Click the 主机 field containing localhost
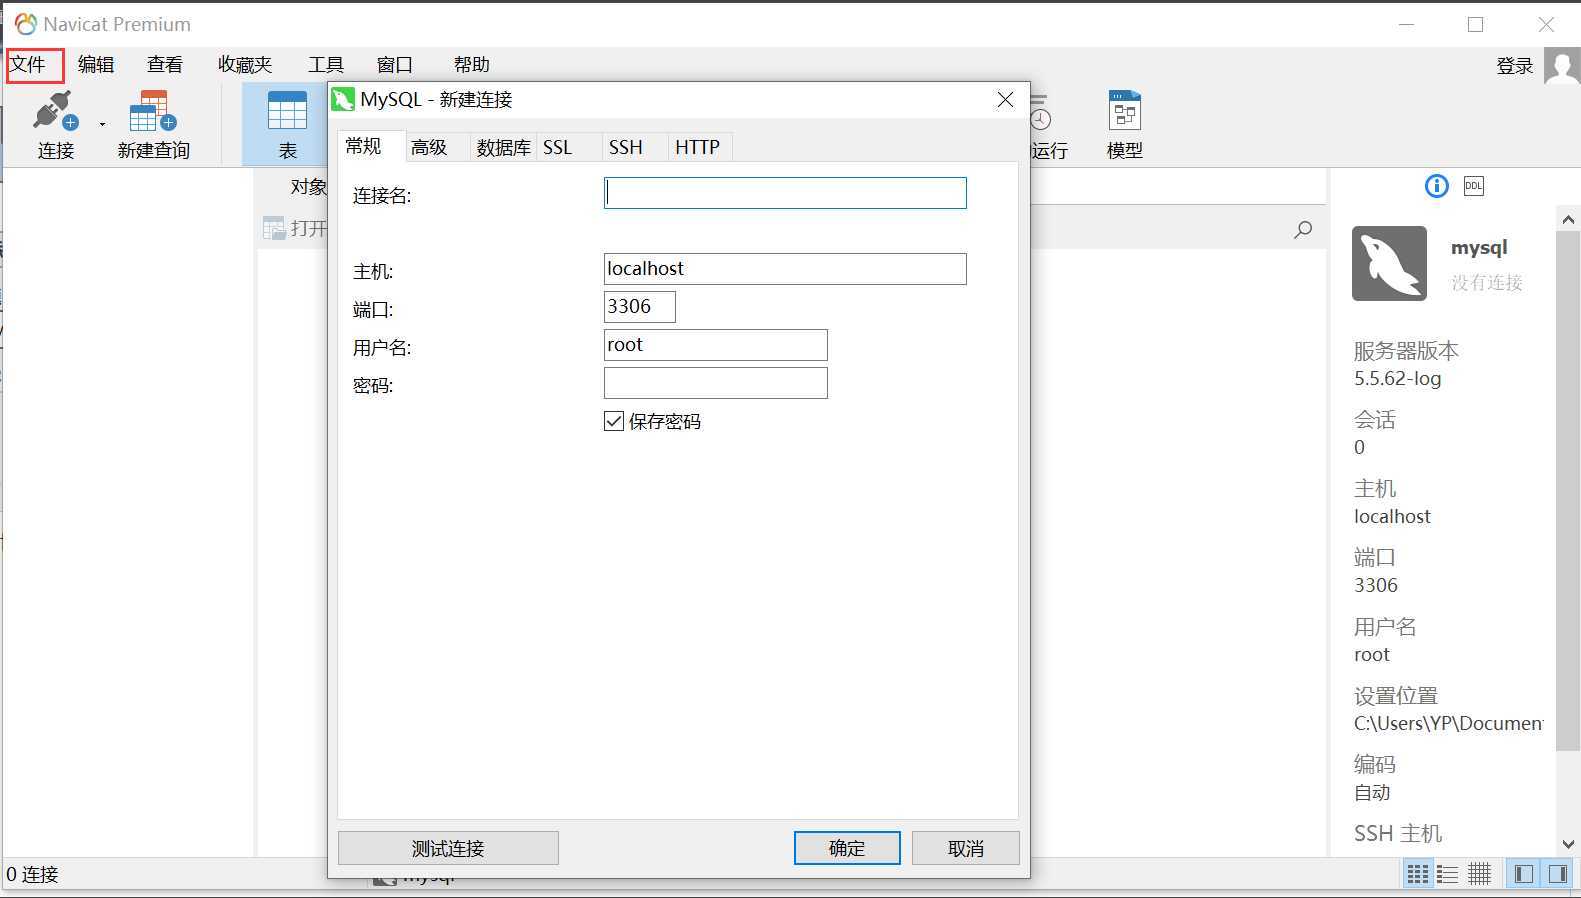This screenshot has width=1581, height=898. tap(785, 269)
